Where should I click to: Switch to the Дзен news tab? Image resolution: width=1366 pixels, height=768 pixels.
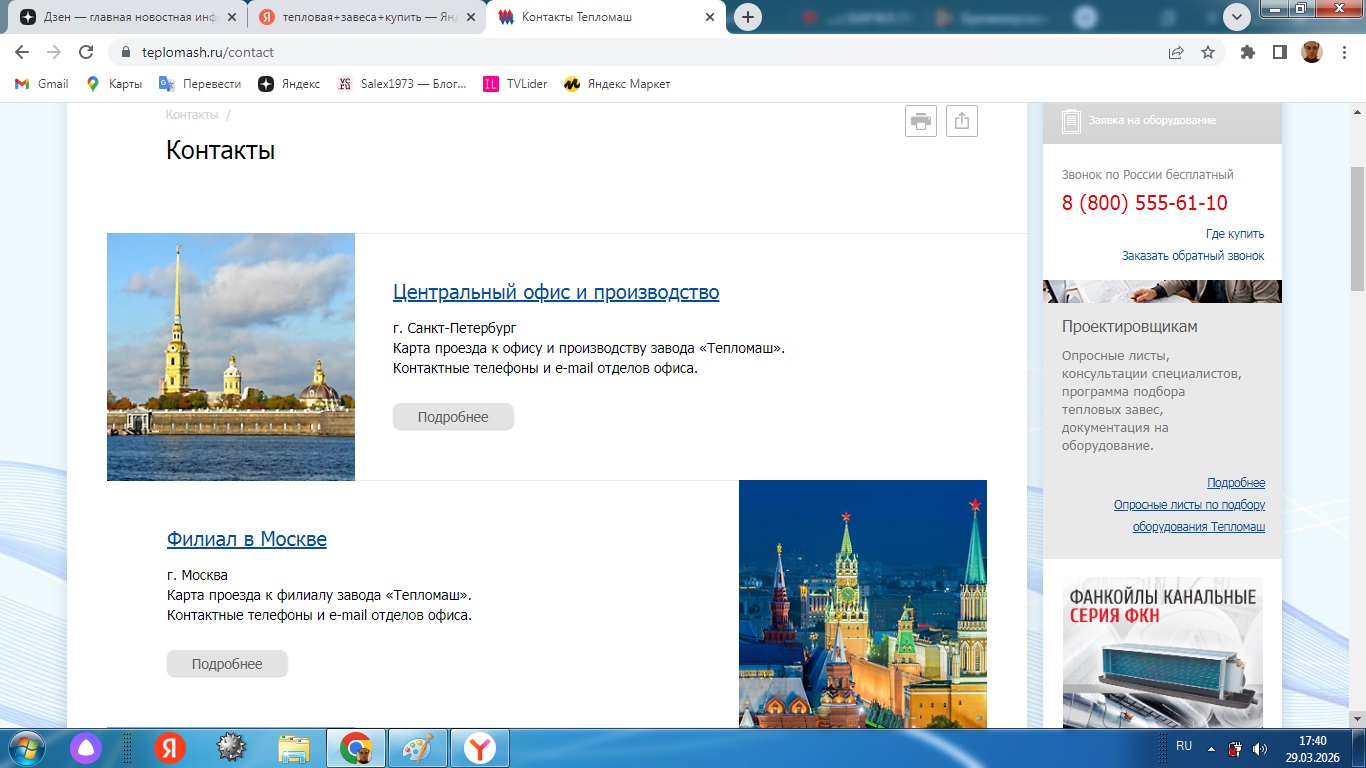125,17
